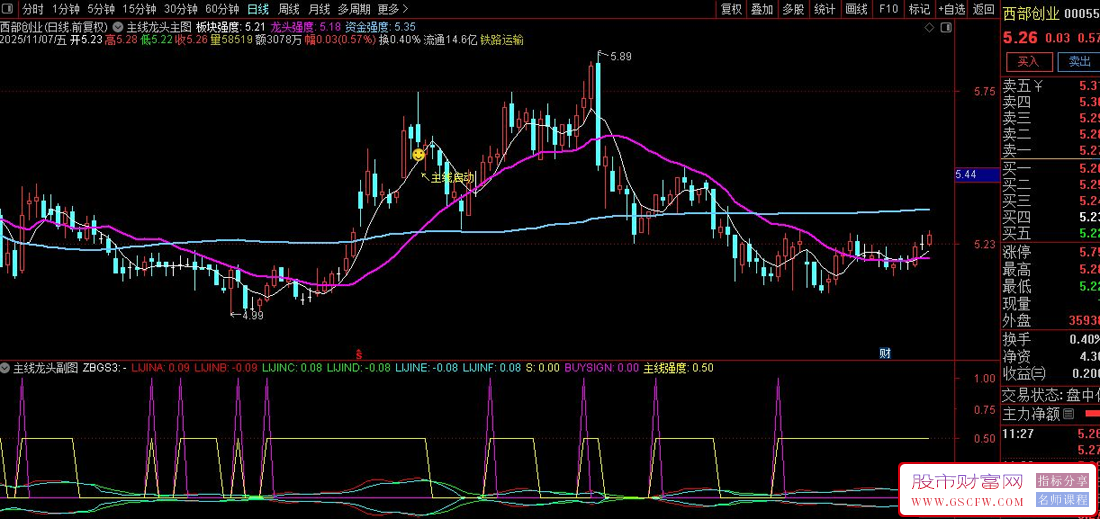Toggle 复权 price adjustment
This screenshot has width=1100, height=519.
732,9
